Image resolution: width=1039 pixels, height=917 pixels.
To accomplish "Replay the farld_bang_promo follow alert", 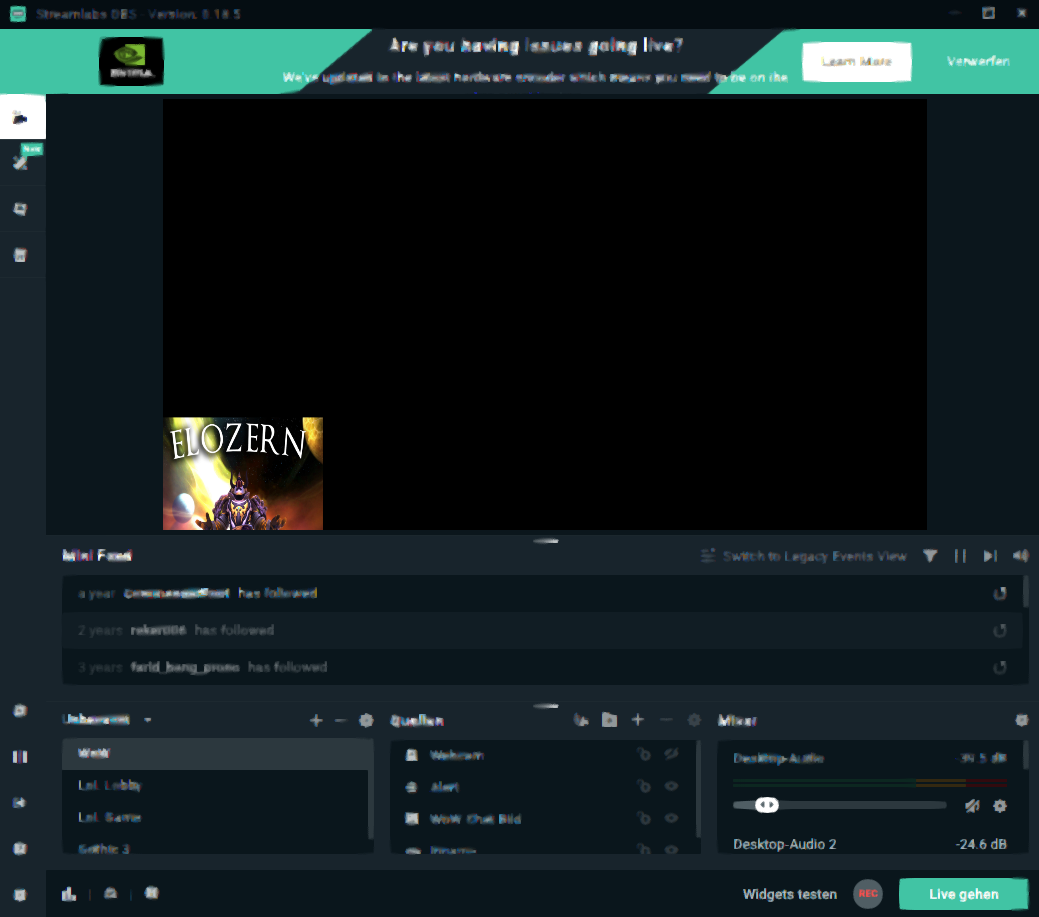I will tap(999, 667).
